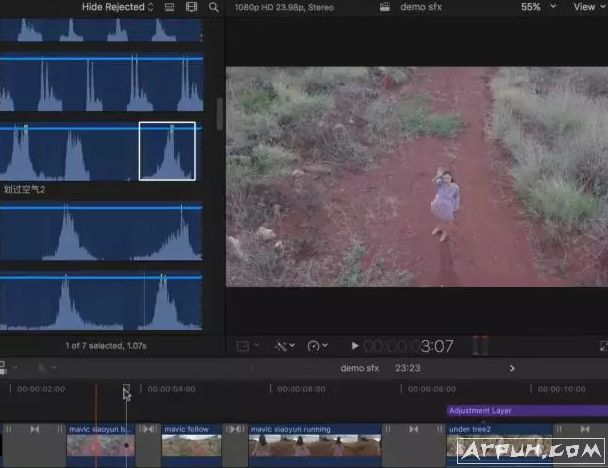Open the 55% zoom level dropdown
This screenshot has width=608, height=468.
pos(536,7)
